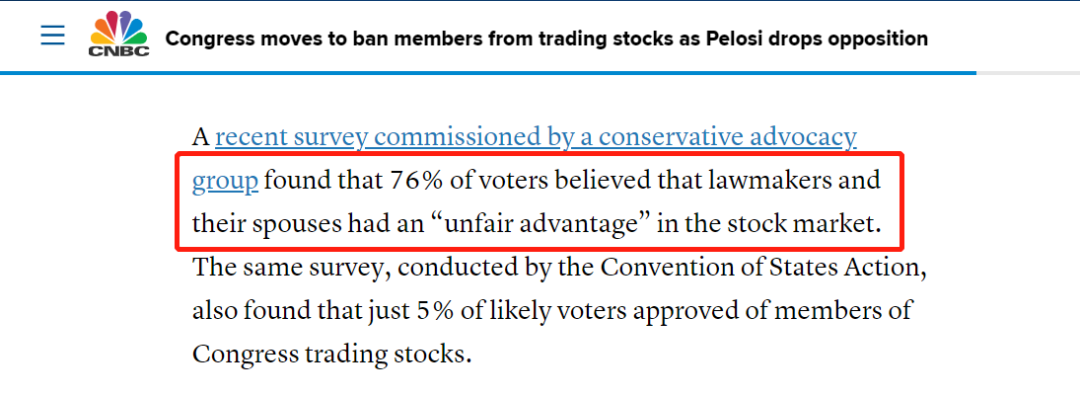1080x396 pixels.
Task: Click 'CNBC' lettering beneath the peacock
Action: pos(119,52)
